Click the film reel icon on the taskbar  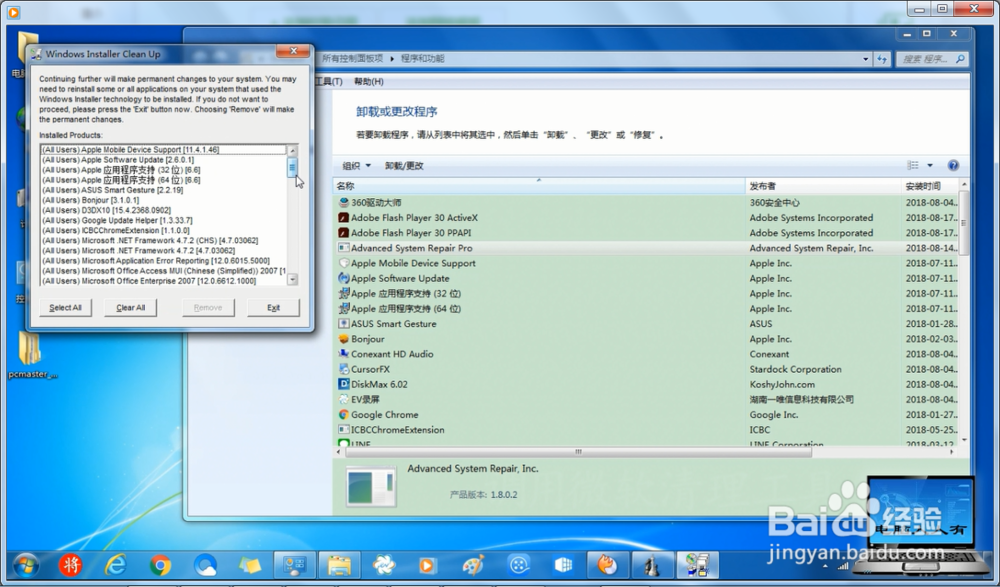(x=518, y=565)
